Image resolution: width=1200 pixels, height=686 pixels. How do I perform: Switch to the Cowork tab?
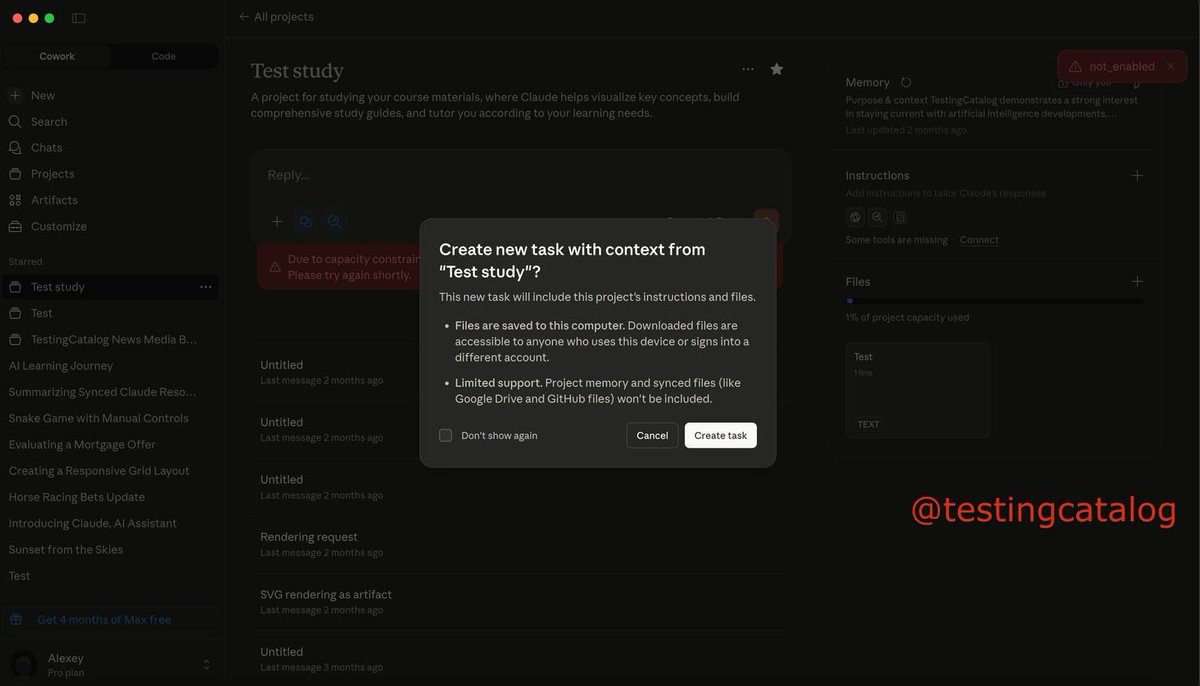pos(57,56)
